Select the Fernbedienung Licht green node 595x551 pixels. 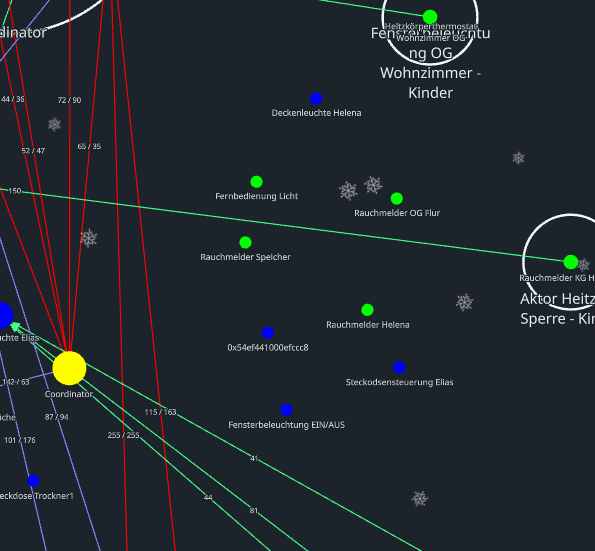click(x=257, y=182)
